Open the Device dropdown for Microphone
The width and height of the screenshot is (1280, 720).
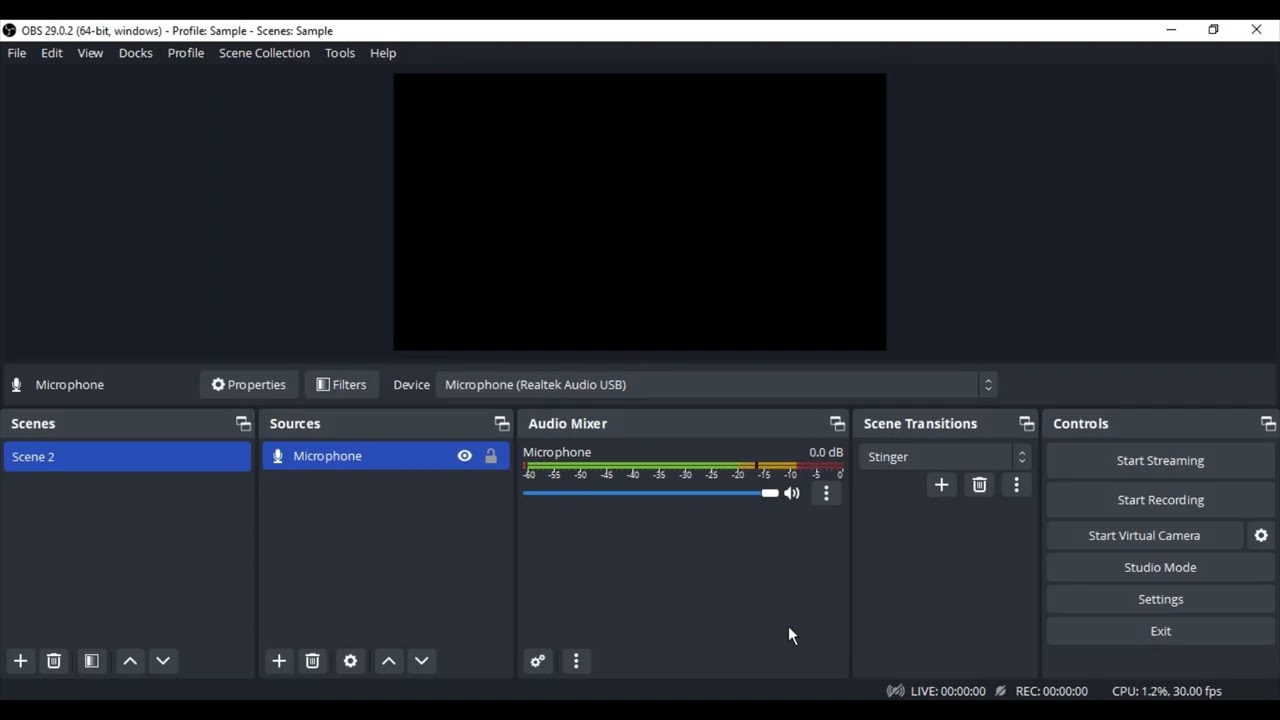[716, 385]
